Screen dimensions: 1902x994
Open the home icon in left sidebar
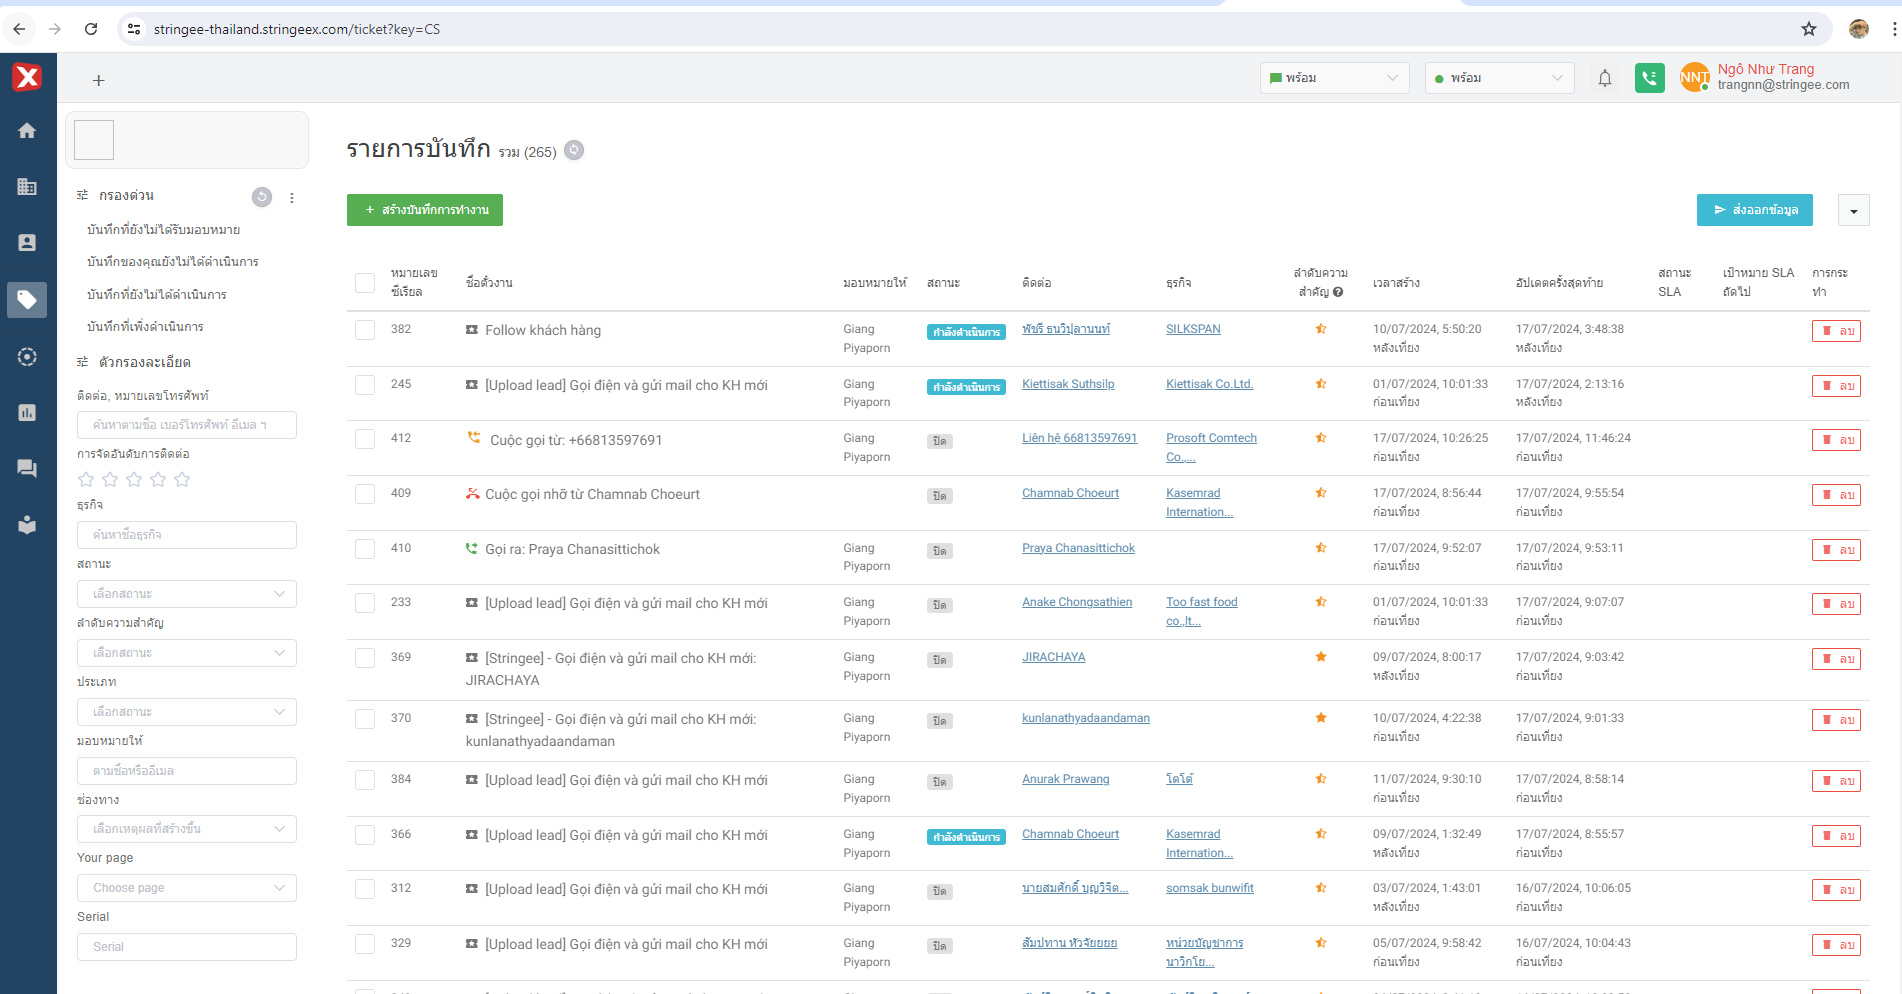[x=27, y=131]
